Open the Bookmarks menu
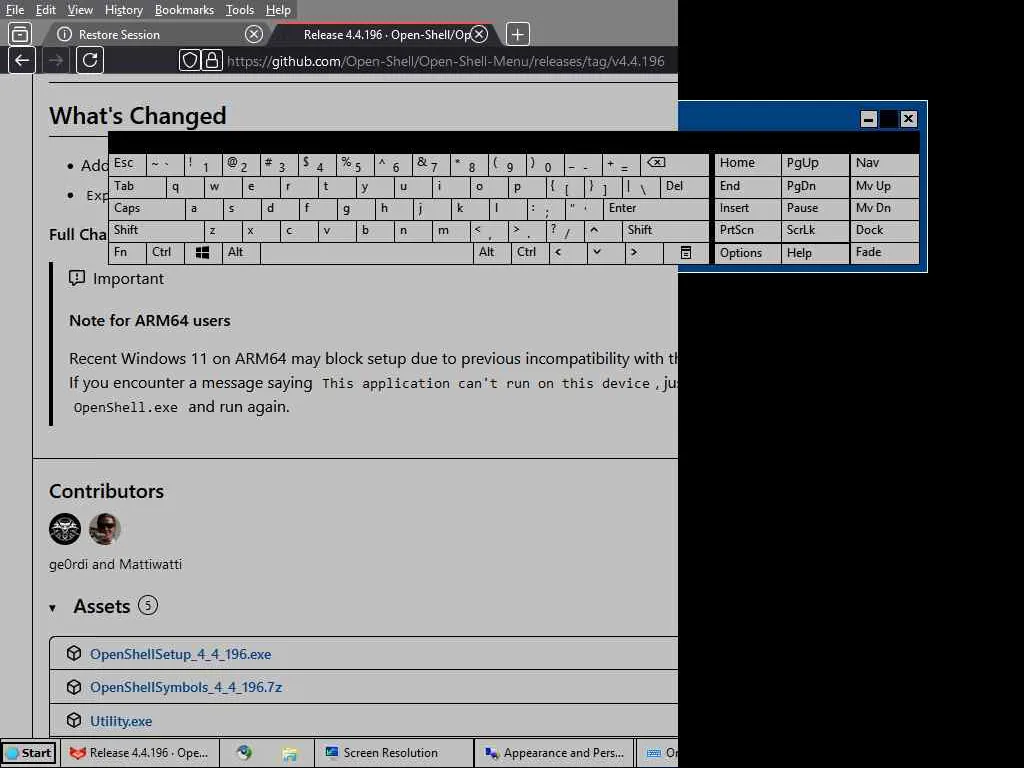The height and width of the screenshot is (768, 1024). tap(184, 10)
